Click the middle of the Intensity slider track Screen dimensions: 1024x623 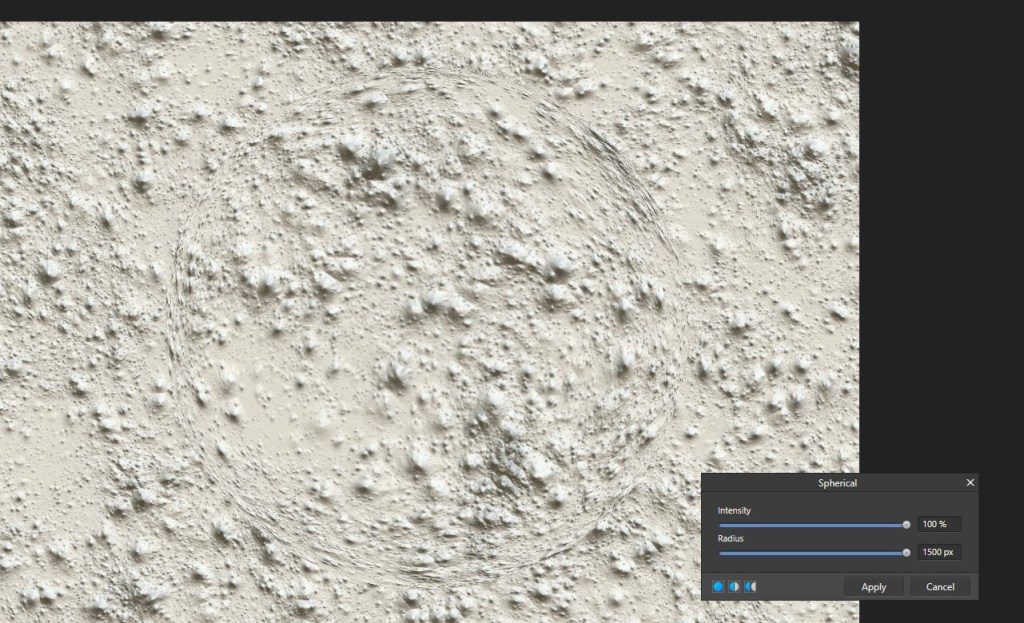812,525
